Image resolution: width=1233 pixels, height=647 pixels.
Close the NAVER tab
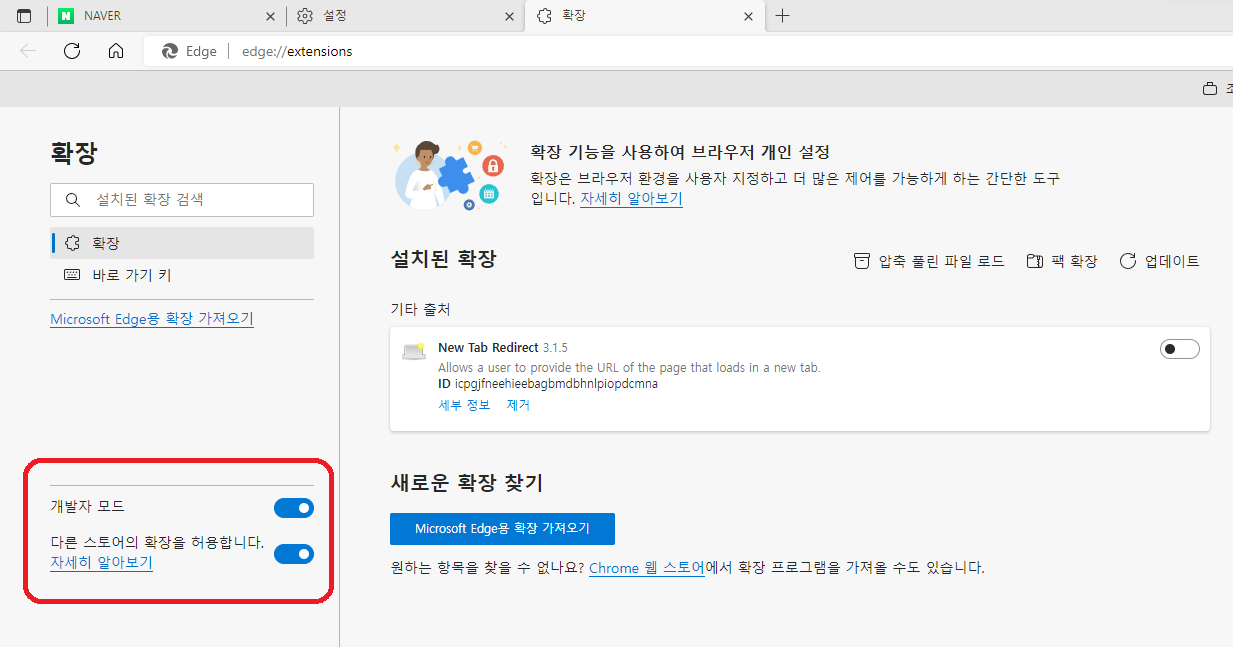(x=270, y=16)
